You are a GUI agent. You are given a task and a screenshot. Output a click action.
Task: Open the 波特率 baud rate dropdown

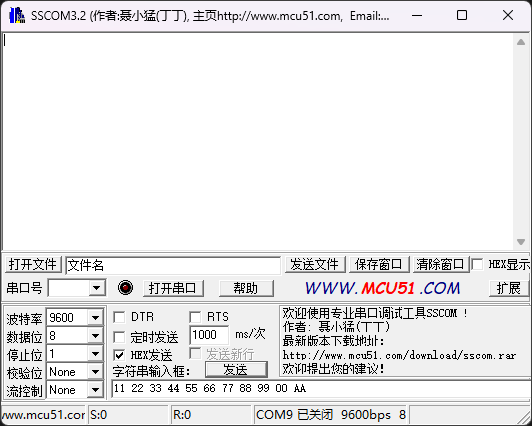[95, 318]
